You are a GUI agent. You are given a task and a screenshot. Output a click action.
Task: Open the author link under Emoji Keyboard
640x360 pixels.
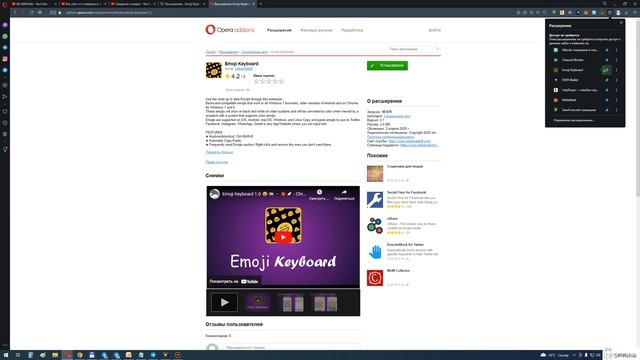pyautogui.click(x=243, y=69)
